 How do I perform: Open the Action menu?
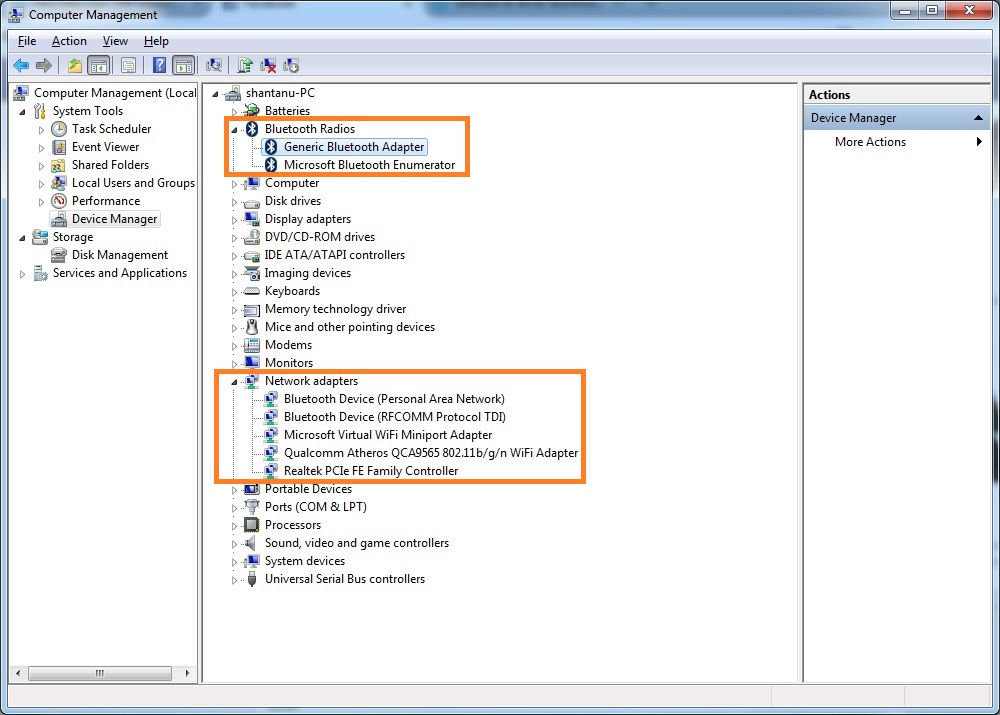(x=69, y=41)
